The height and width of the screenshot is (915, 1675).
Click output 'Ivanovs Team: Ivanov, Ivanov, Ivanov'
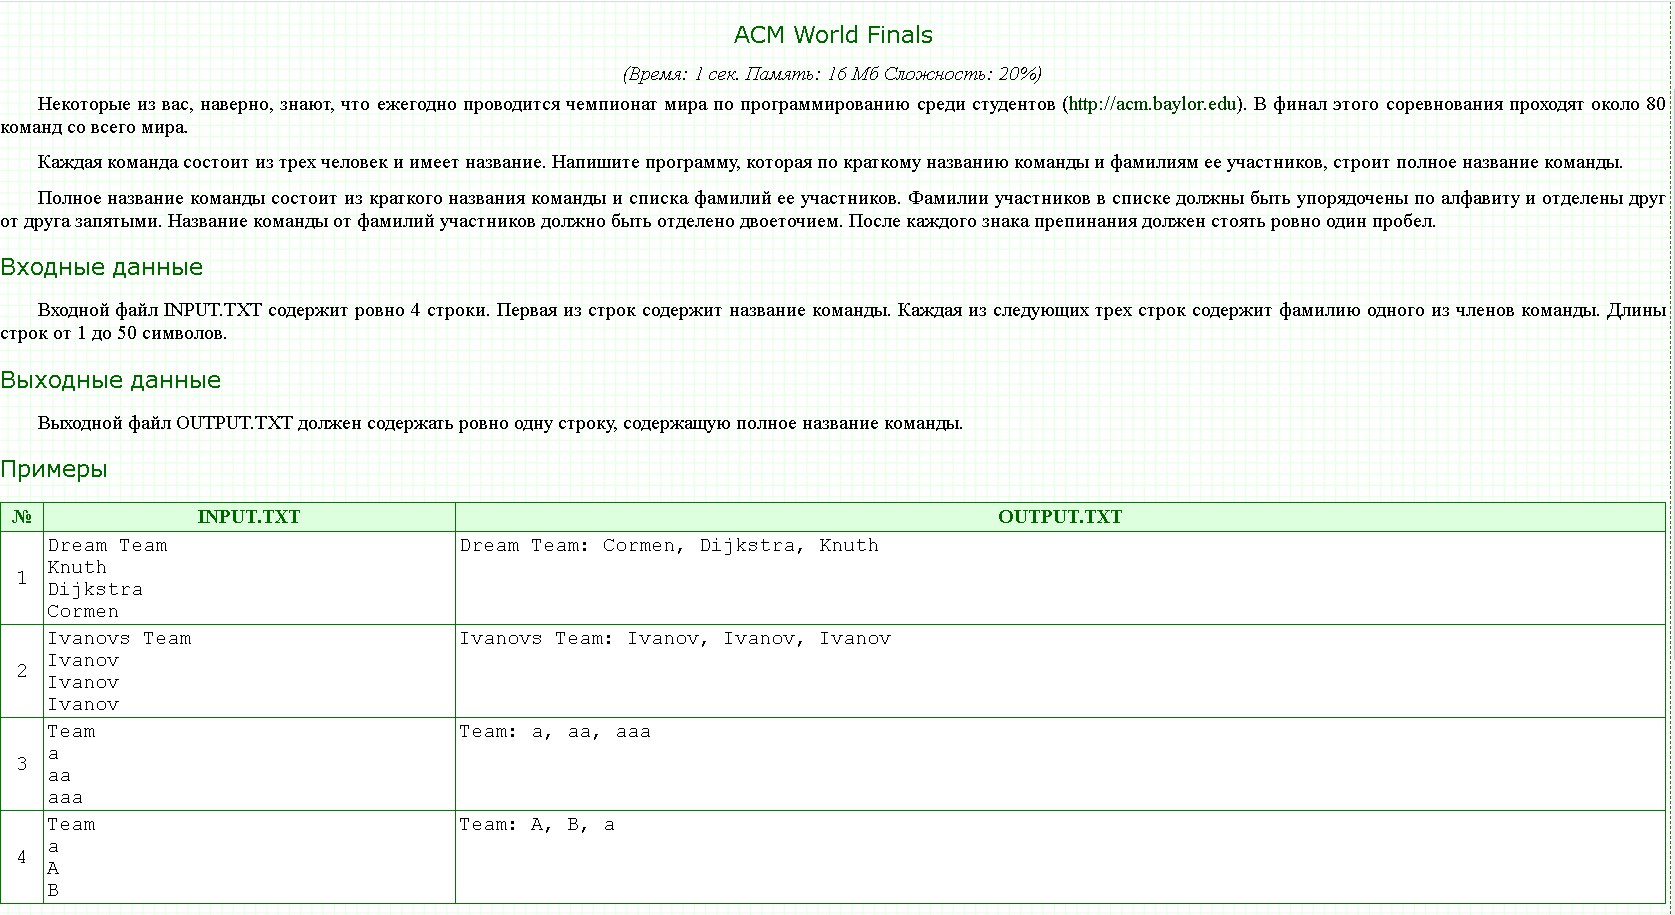click(675, 638)
